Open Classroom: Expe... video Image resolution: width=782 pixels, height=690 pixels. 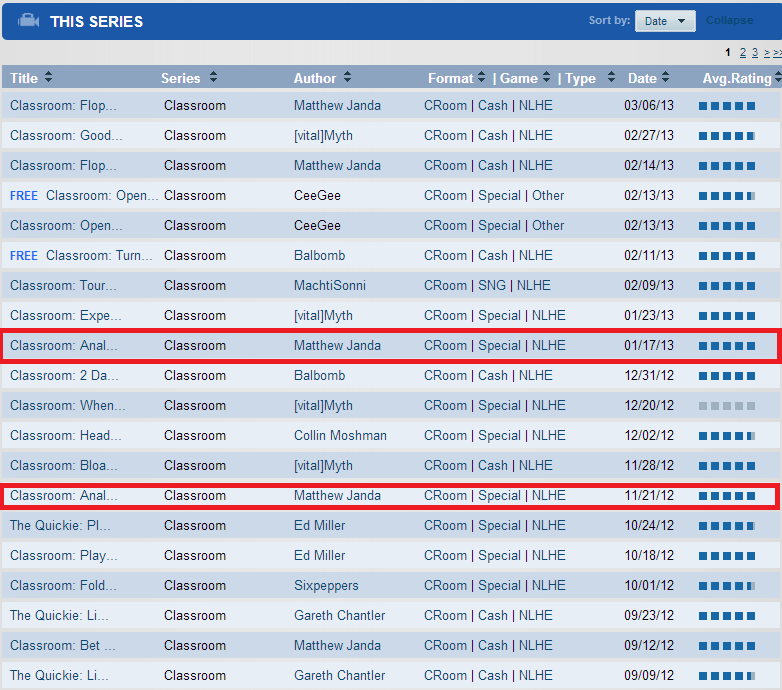click(65, 316)
